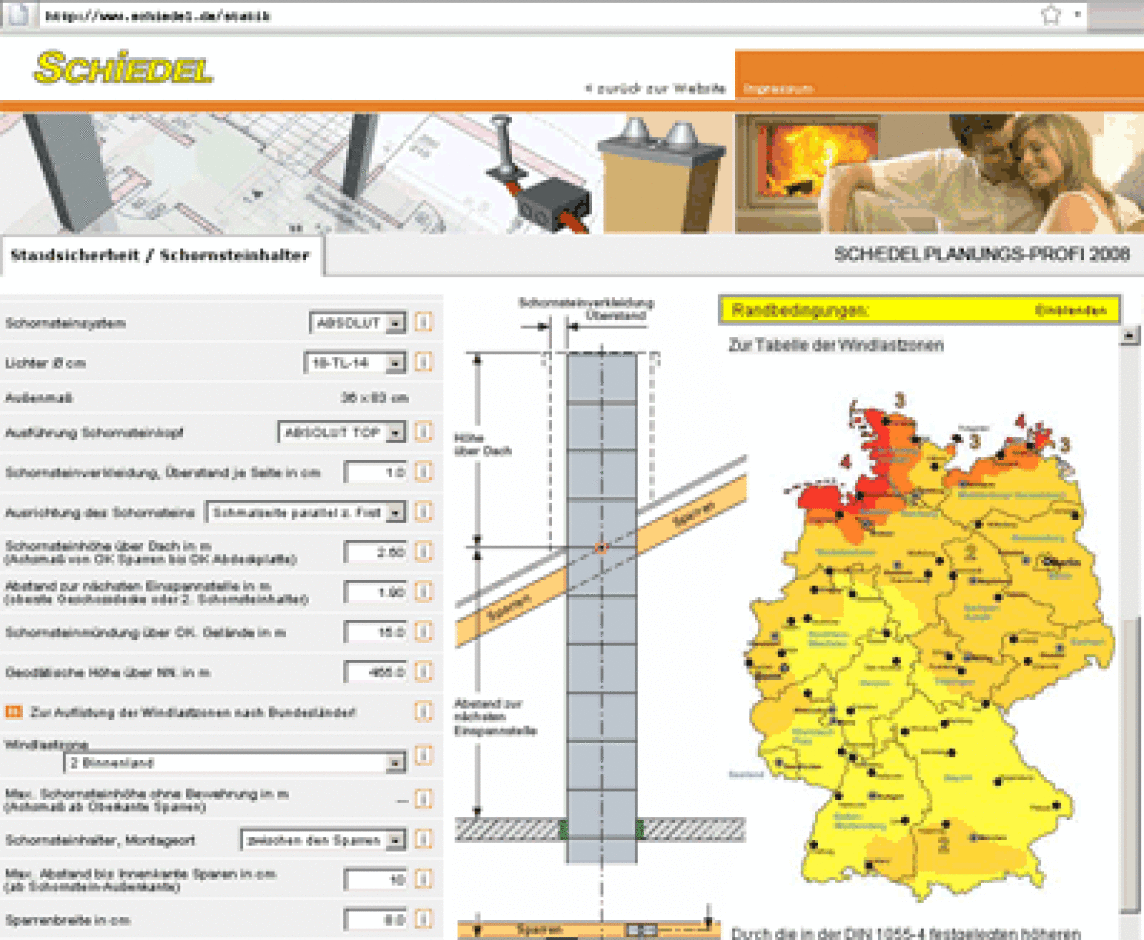Viewport: 1144px width, 940px height.
Task: Follow the 'zurück zur Website' link
Action: click(655, 89)
